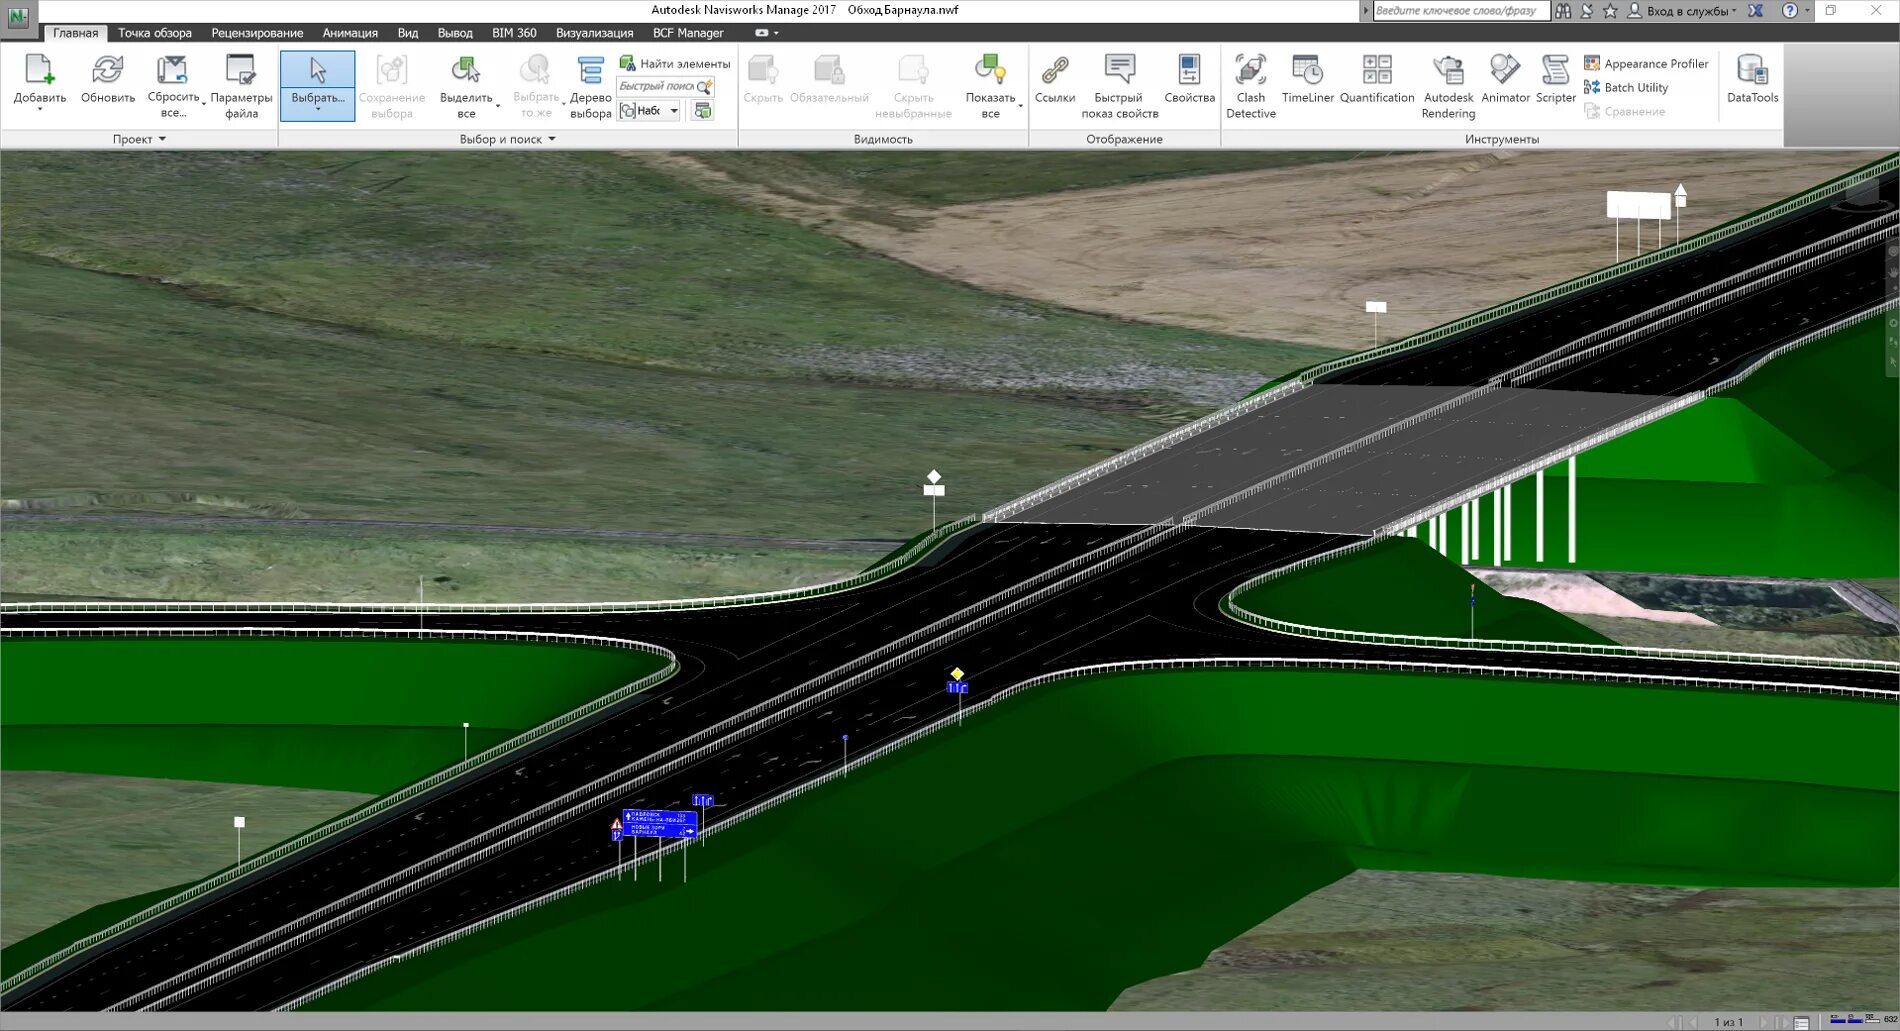Launch Appearance Profiler
Screen dimensions: 1900x1031
(x=1646, y=63)
